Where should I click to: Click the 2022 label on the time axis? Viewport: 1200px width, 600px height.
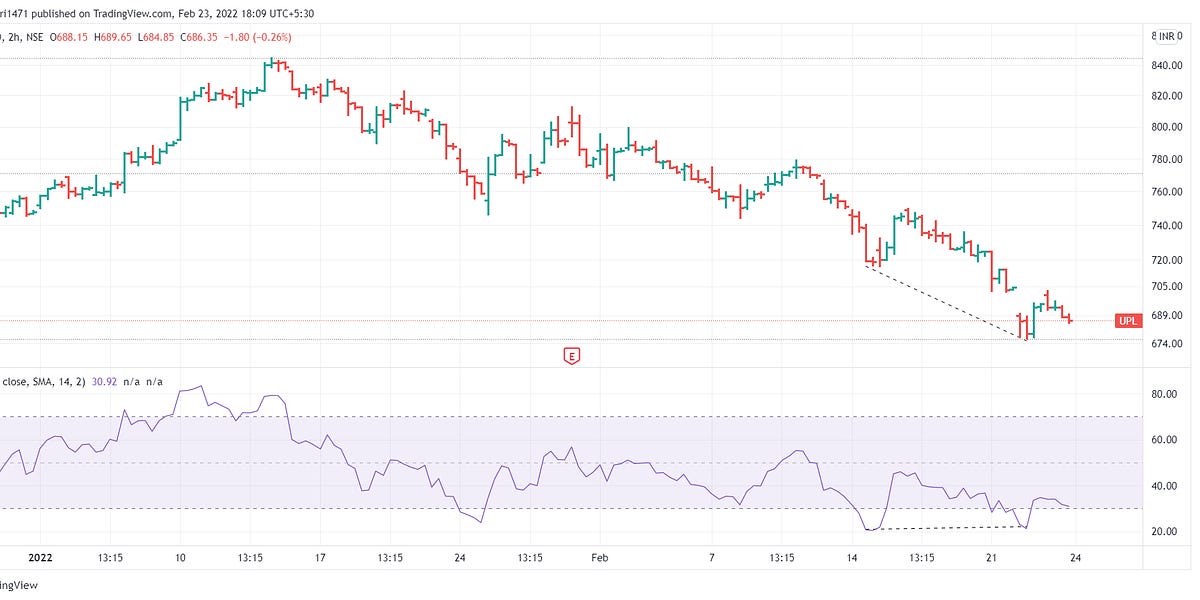[x=42, y=558]
